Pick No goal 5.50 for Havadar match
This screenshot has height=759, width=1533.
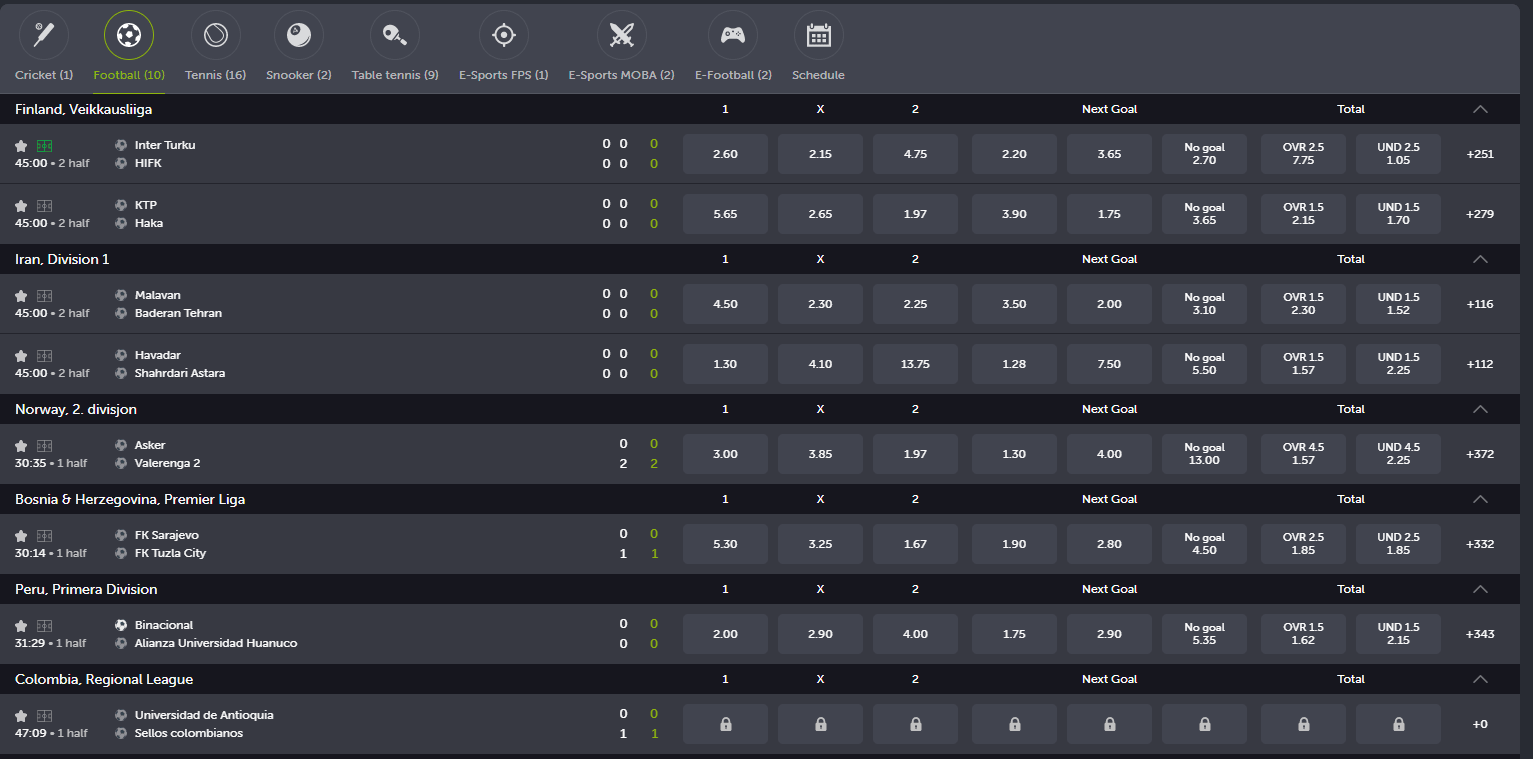pyautogui.click(x=1204, y=364)
